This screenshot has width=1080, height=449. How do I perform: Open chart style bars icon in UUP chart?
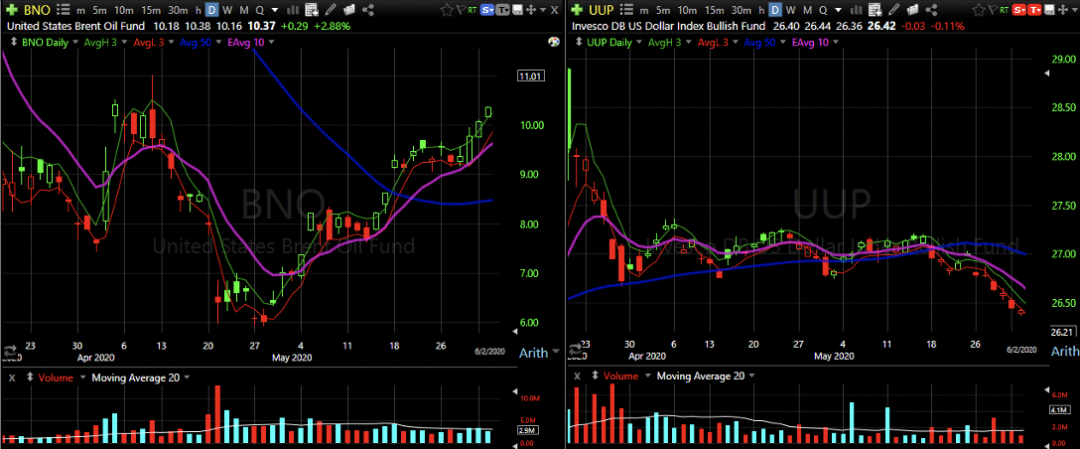coord(856,10)
